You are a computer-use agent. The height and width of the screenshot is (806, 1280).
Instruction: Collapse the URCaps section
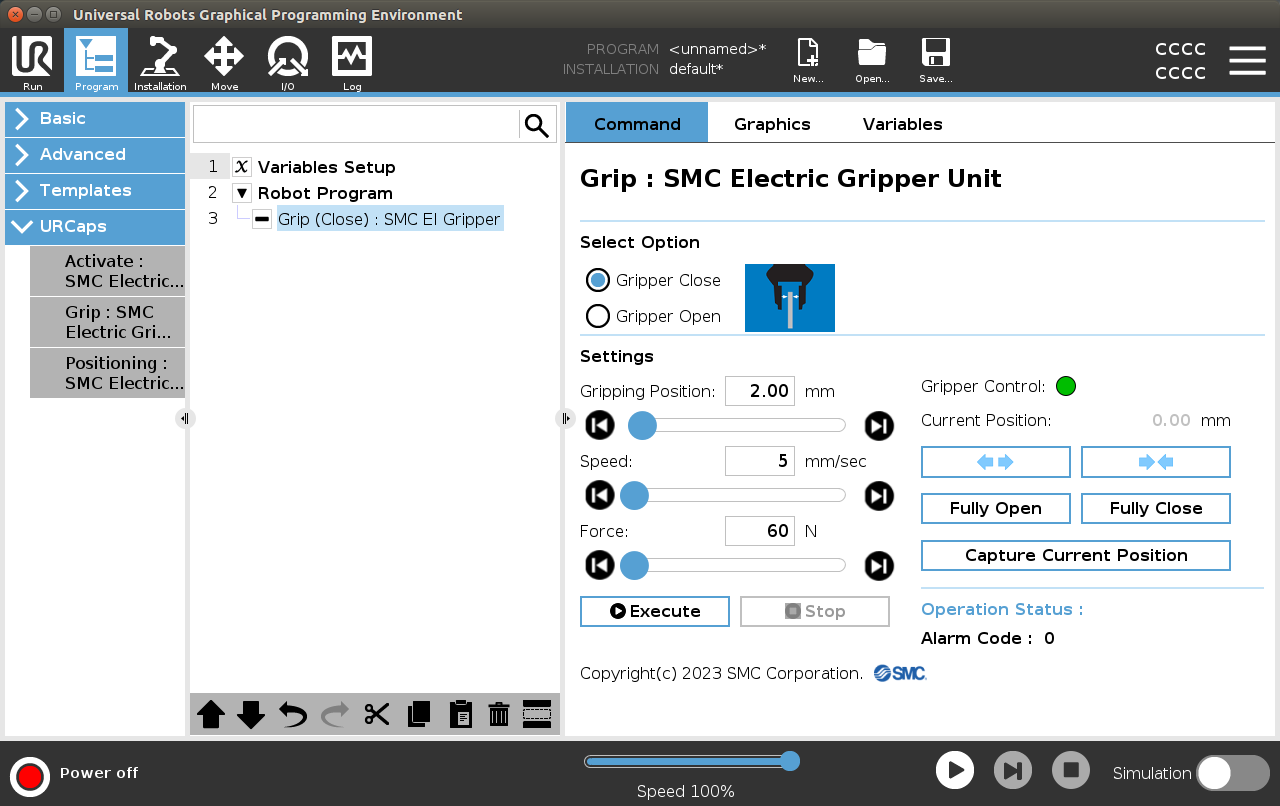click(95, 227)
